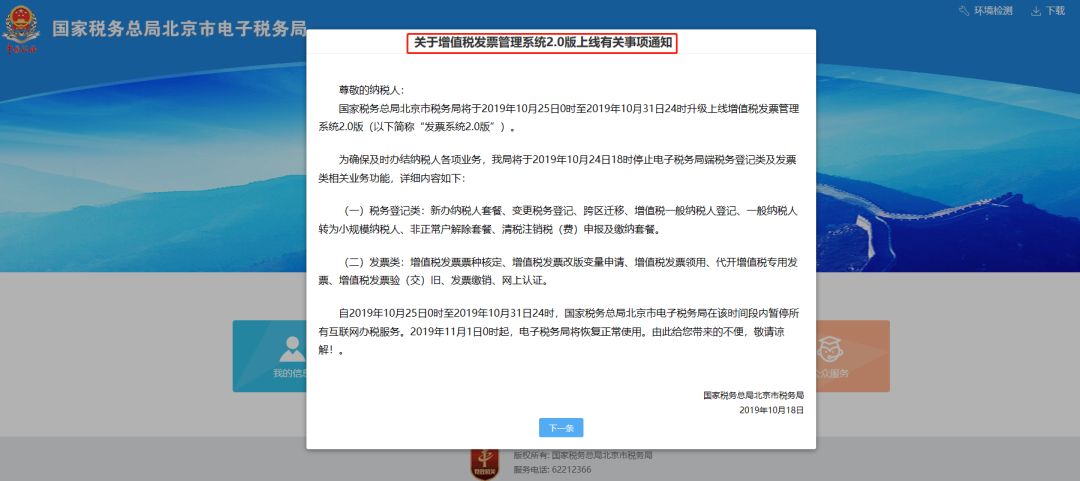Viewport: 1080px width, 481px height.
Task: Click the signature 国家税务总局北京市税务局 in the dialog
Action: click(754, 396)
